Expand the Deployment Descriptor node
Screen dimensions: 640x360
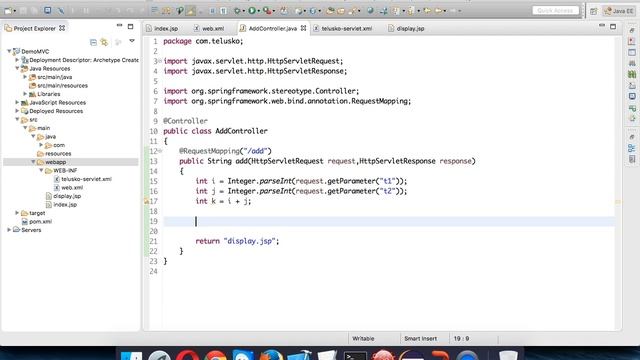(17, 60)
